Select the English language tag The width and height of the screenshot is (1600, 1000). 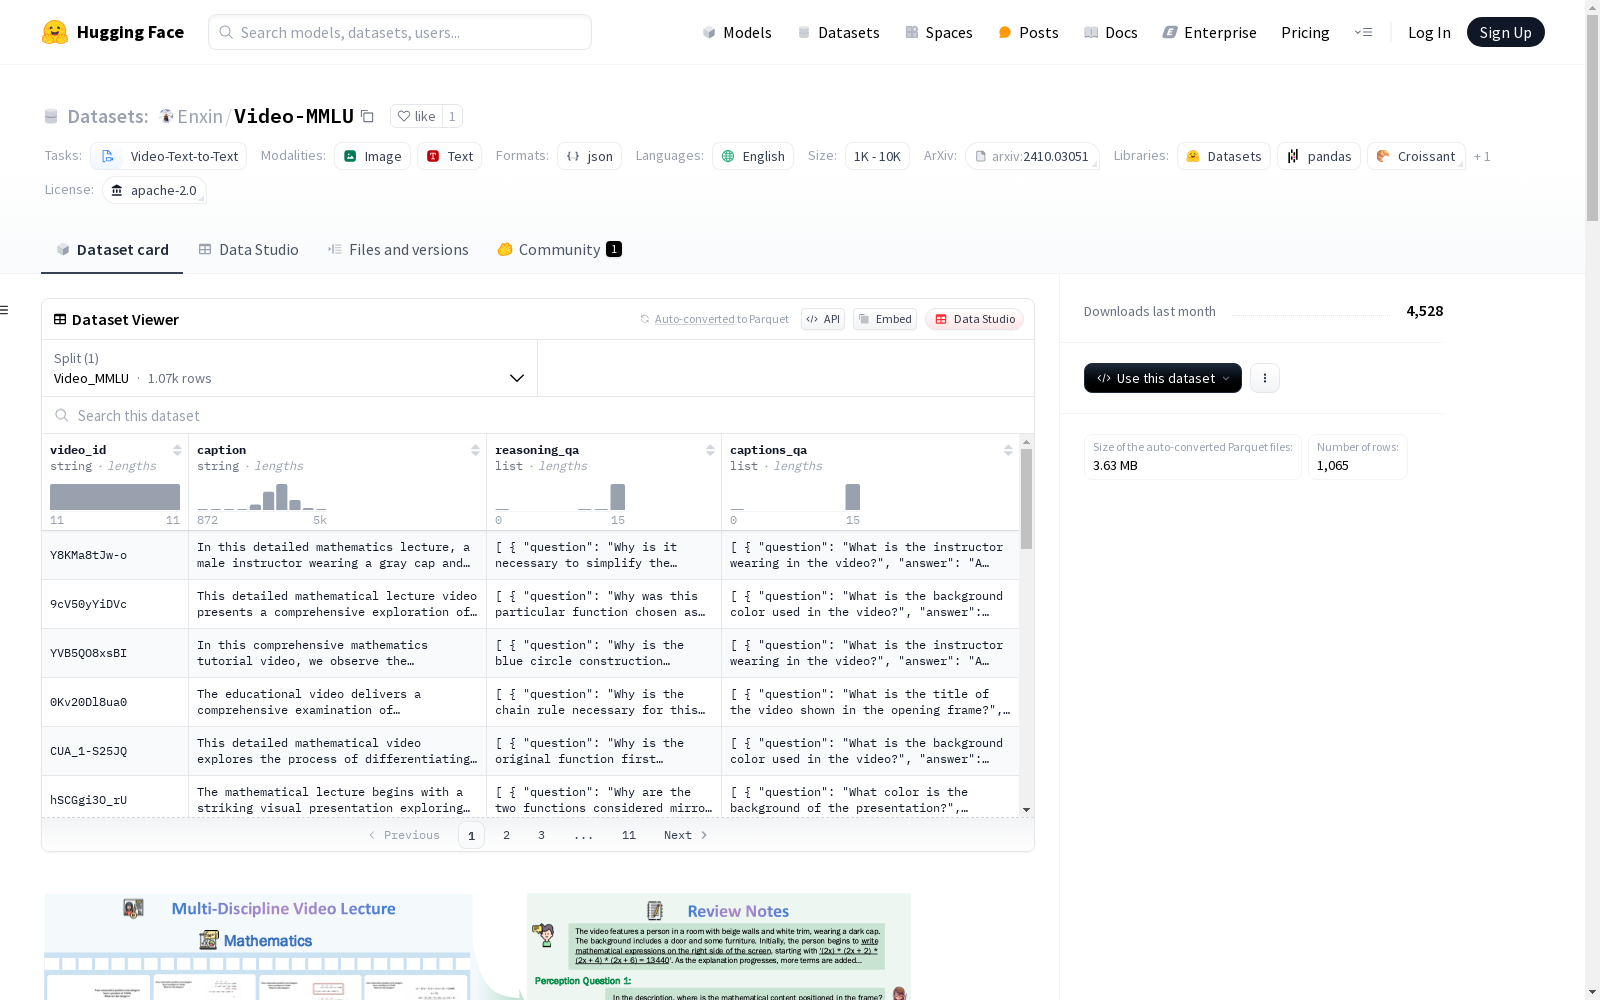pos(753,156)
